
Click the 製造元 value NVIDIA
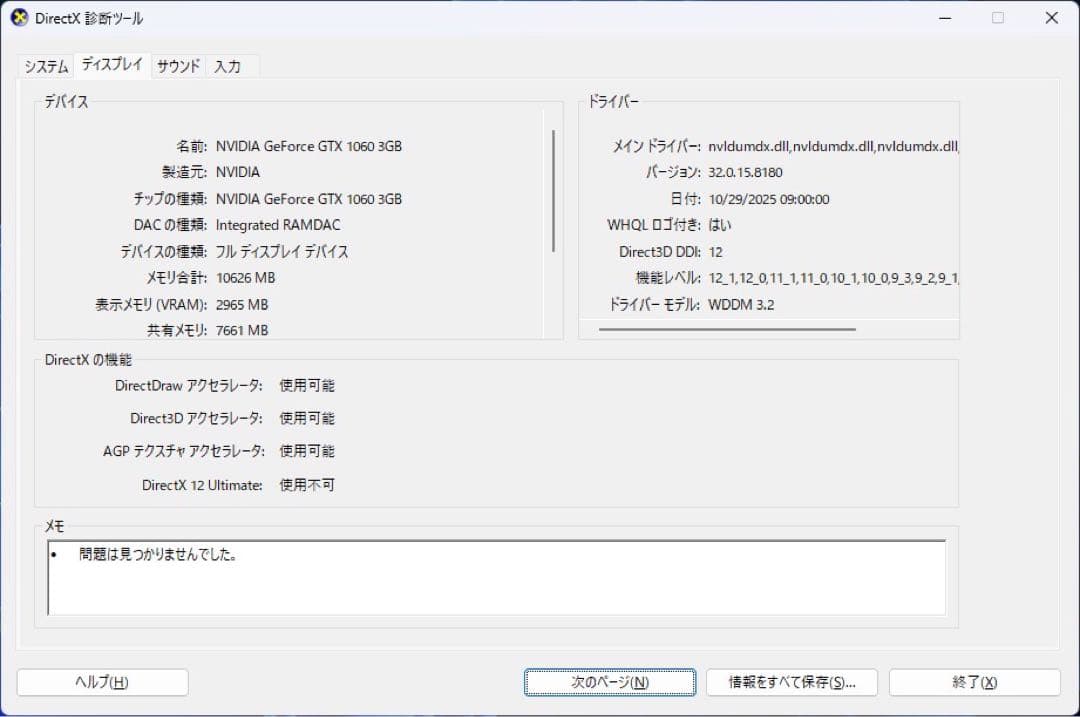point(238,172)
